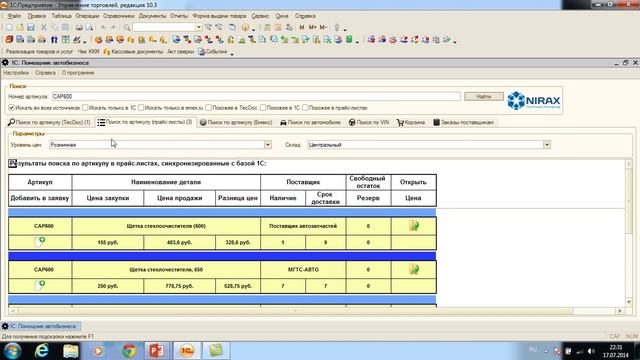Image resolution: width=640 pixels, height=360 pixels.
Task: Click the NIRAX logo
Action: (534, 100)
